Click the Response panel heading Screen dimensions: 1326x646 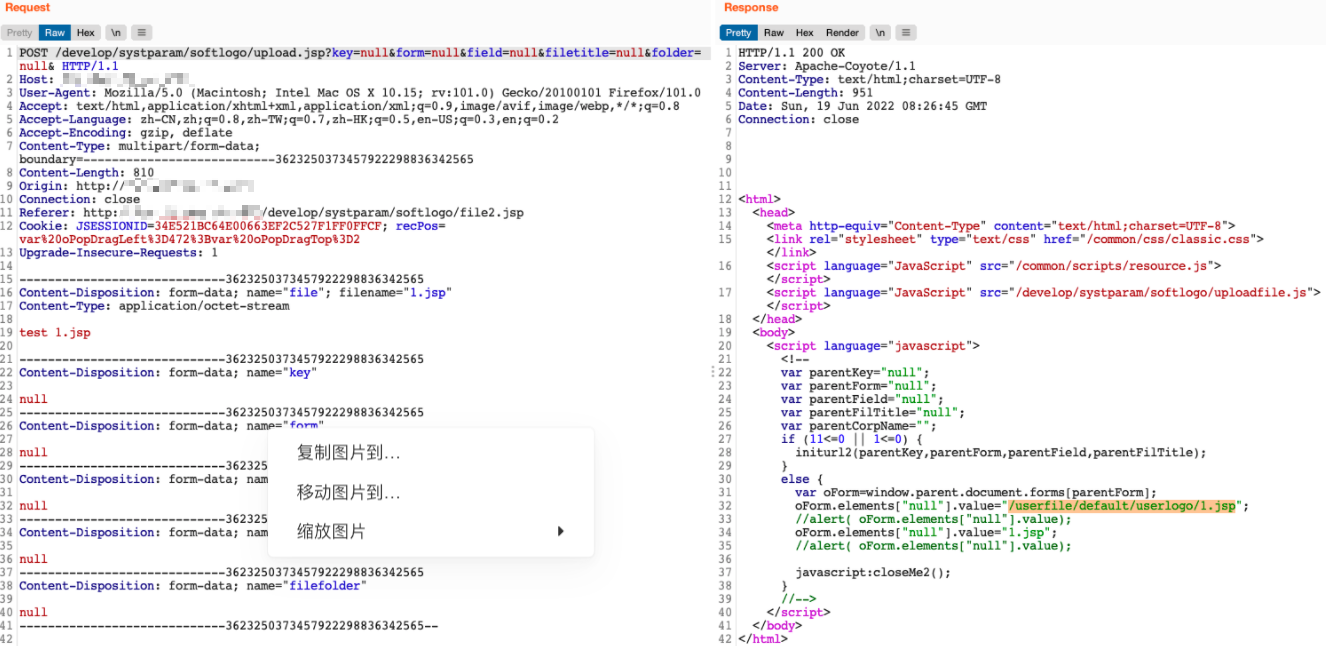tap(750, 8)
